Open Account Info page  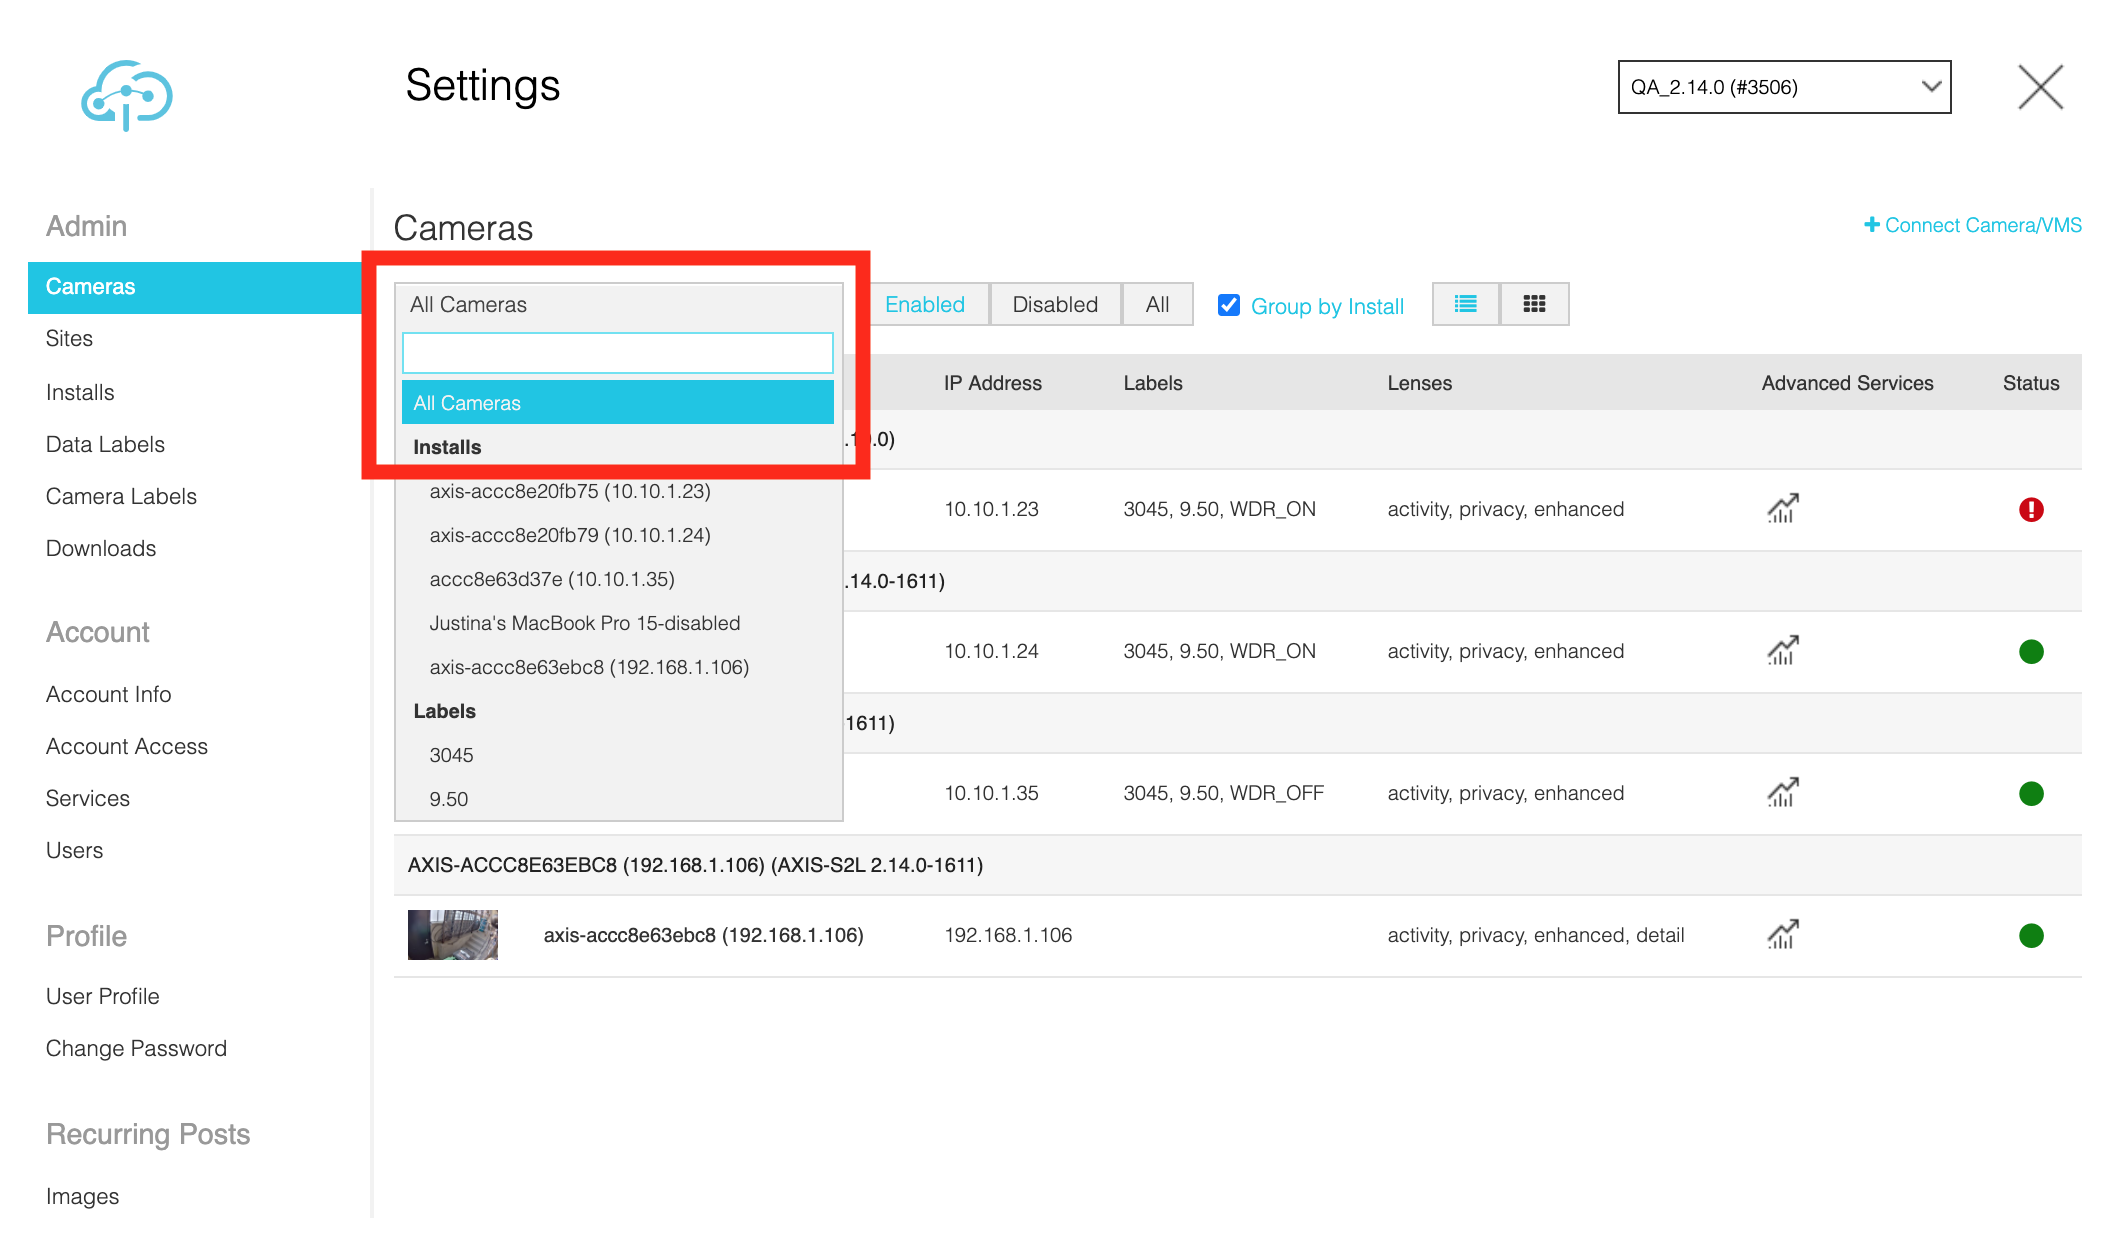click(x=108, y=694)
